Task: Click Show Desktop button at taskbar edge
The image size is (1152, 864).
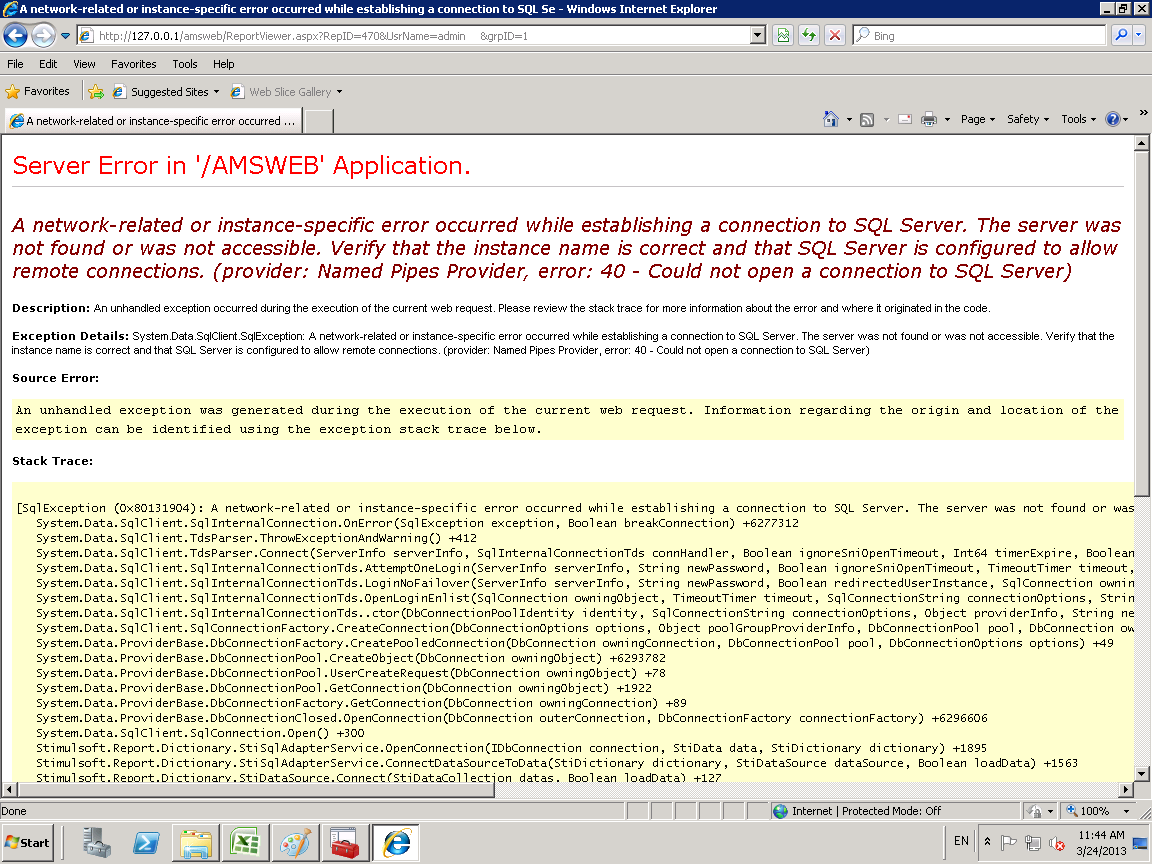Action: click(x=1142, y=843)
